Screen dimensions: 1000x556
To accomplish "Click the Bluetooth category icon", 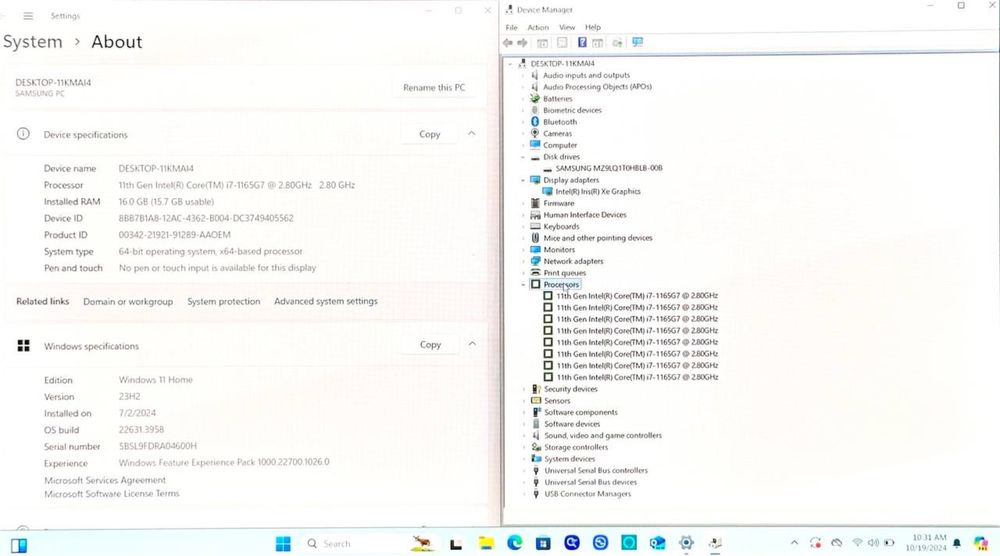I will point(535,122).
